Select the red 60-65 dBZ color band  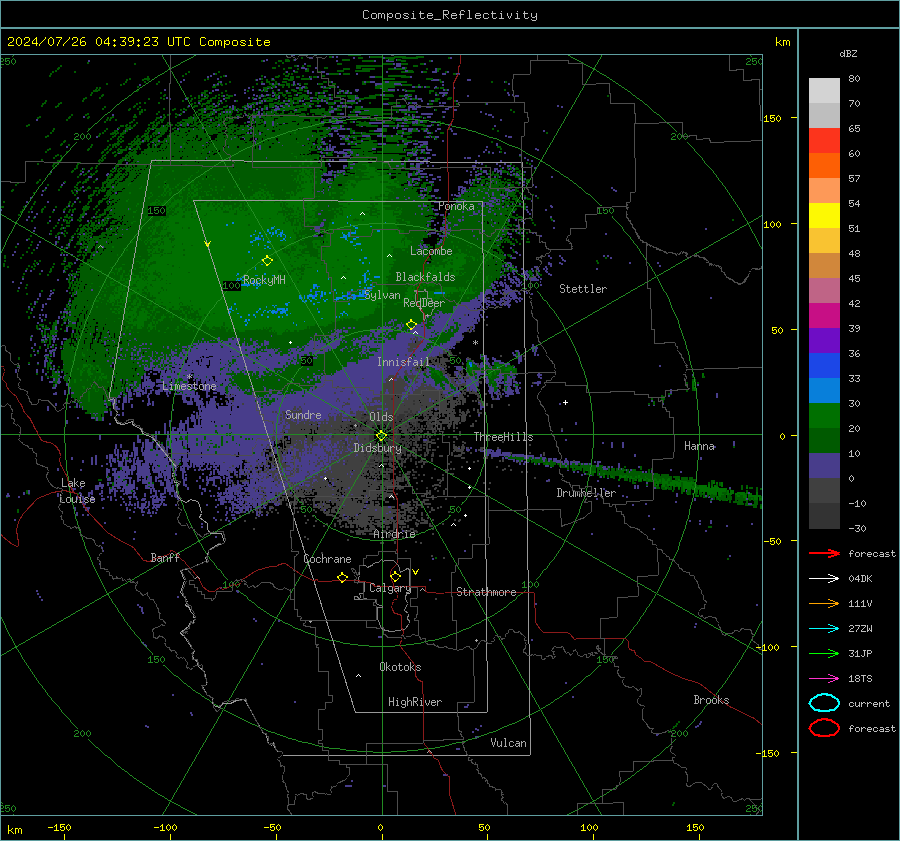click(x=824, y=140)
